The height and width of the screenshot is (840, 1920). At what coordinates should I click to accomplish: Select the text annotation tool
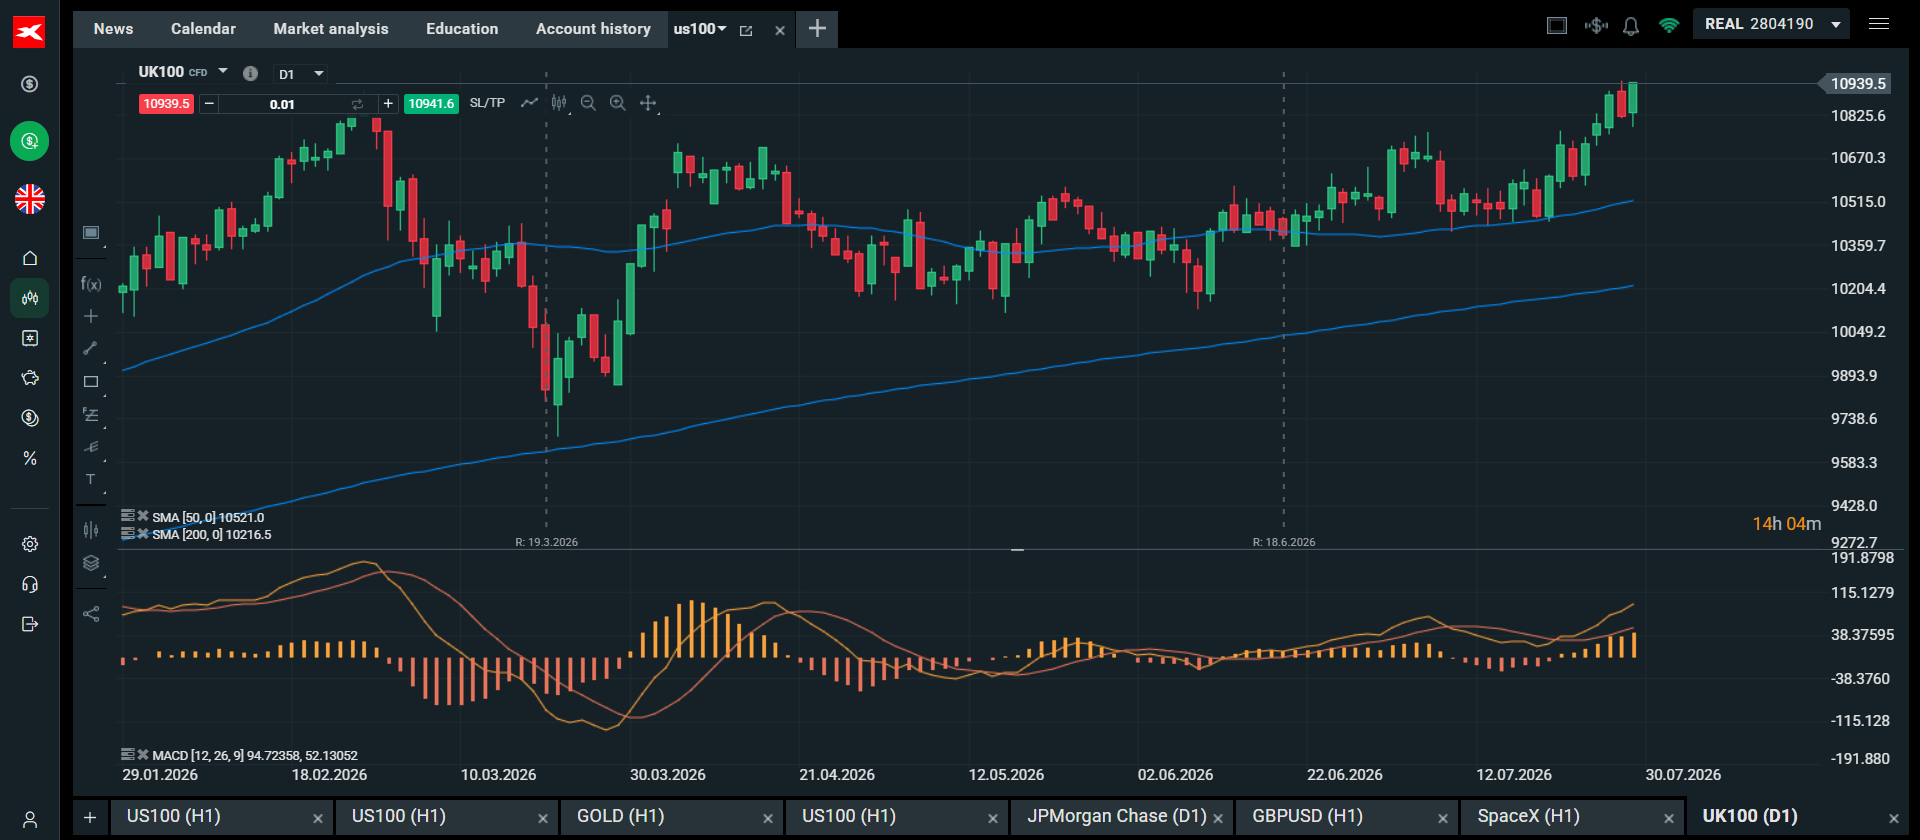pos(91,479)
